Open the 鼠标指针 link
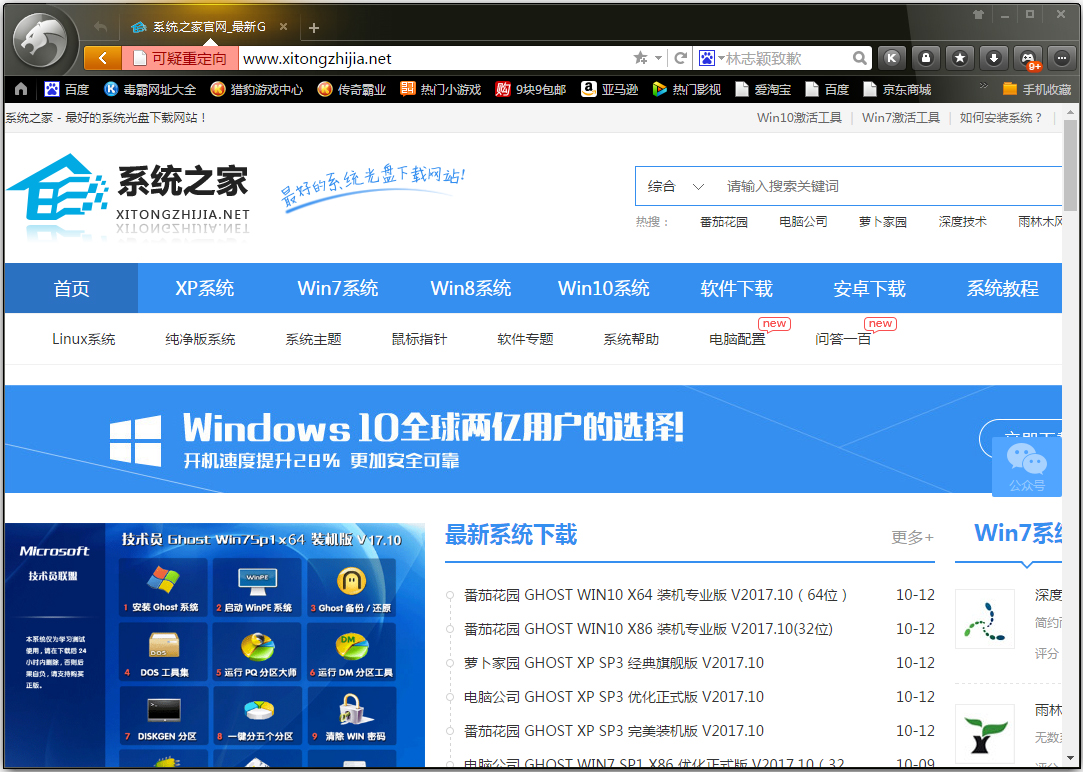 coord(419,339)
